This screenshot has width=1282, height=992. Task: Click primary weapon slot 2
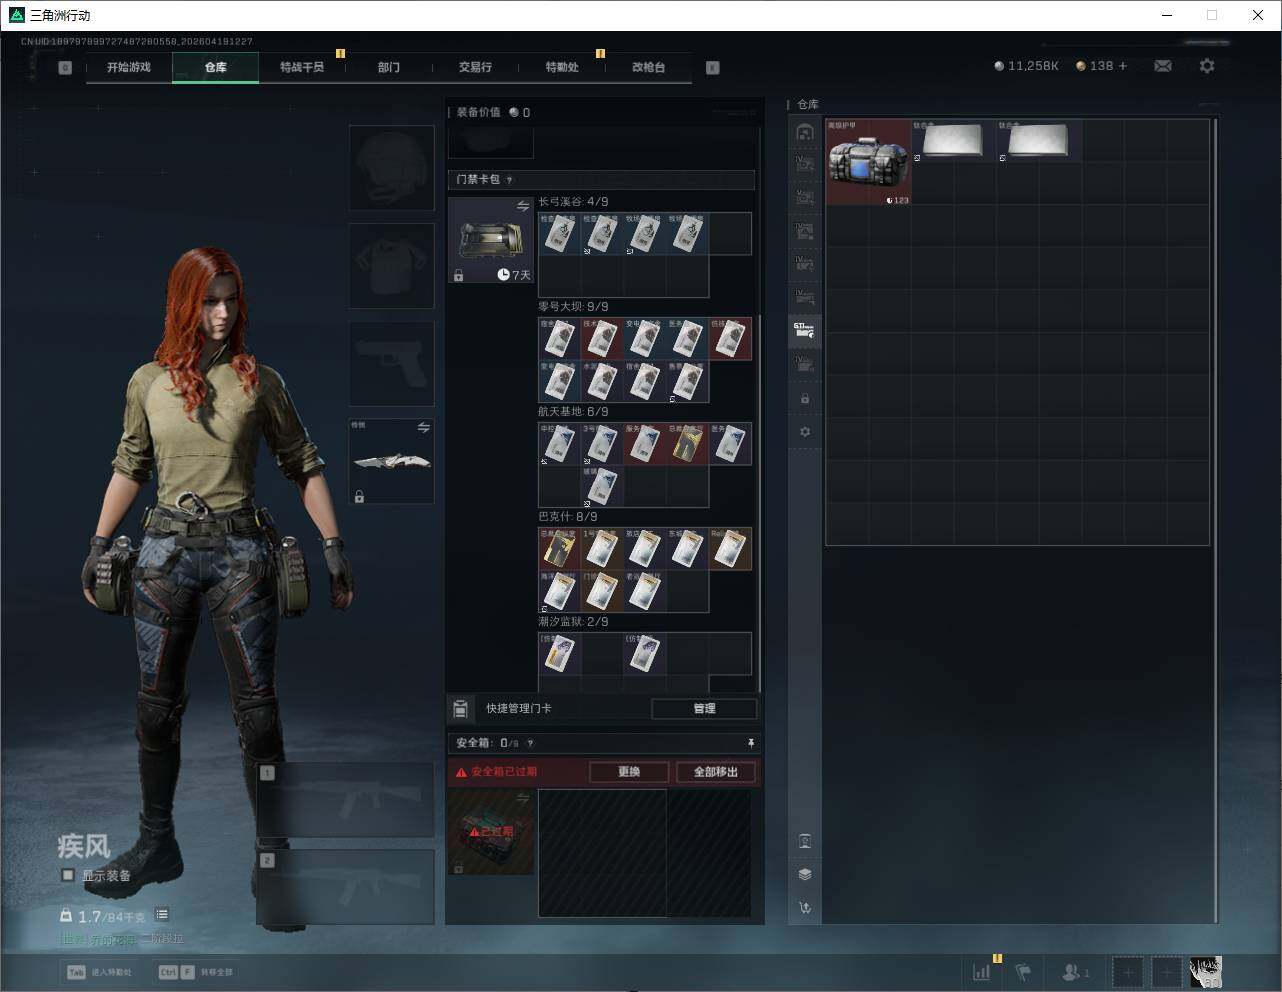346,887
